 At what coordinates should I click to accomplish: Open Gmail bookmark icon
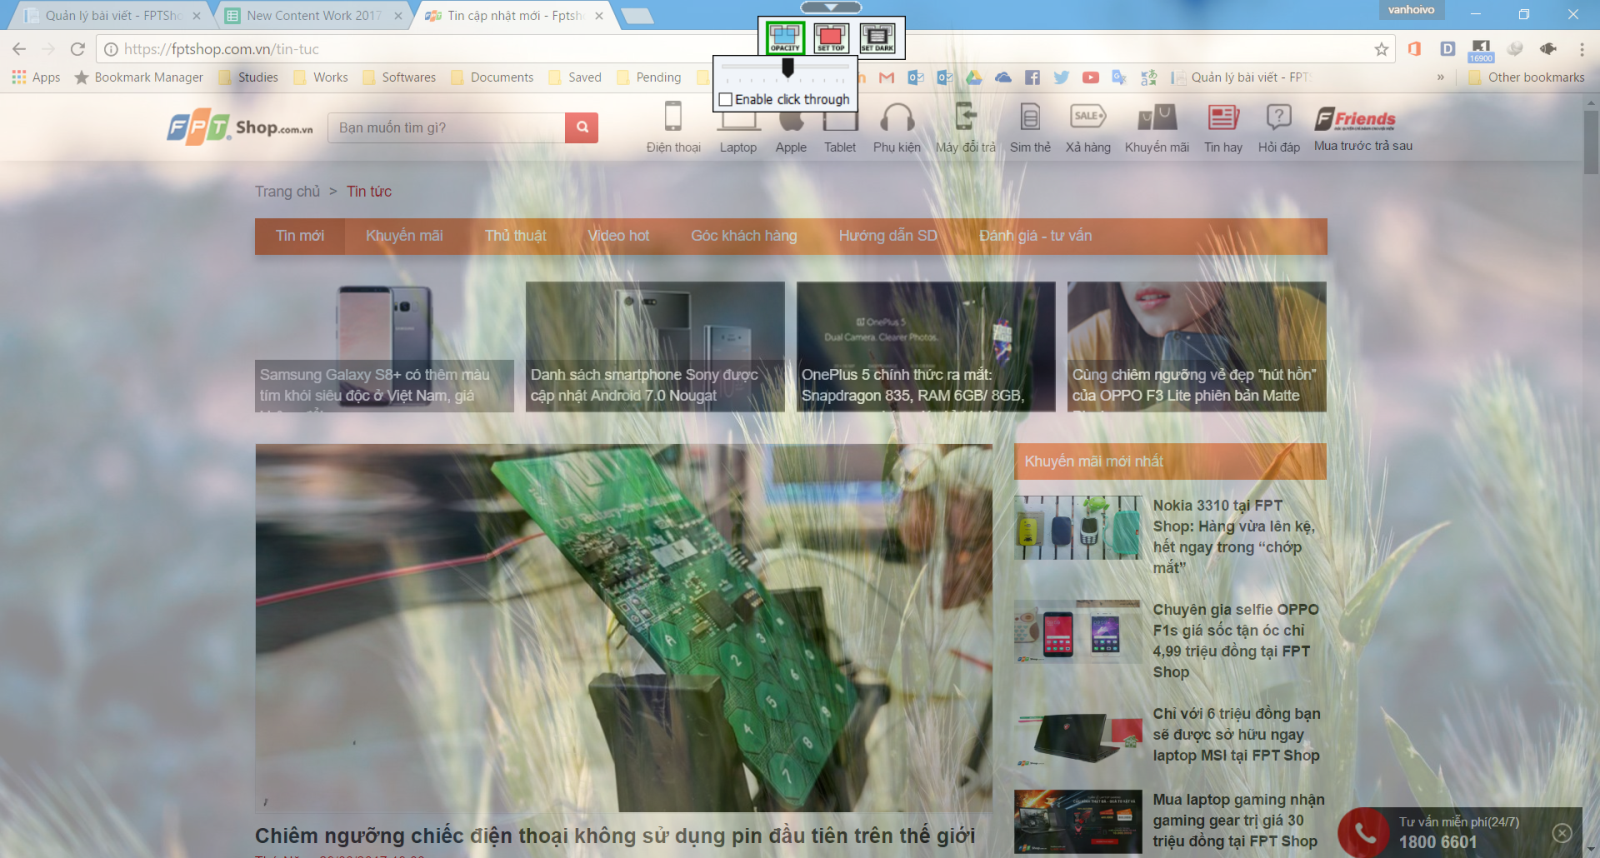[x=886, y=77]
